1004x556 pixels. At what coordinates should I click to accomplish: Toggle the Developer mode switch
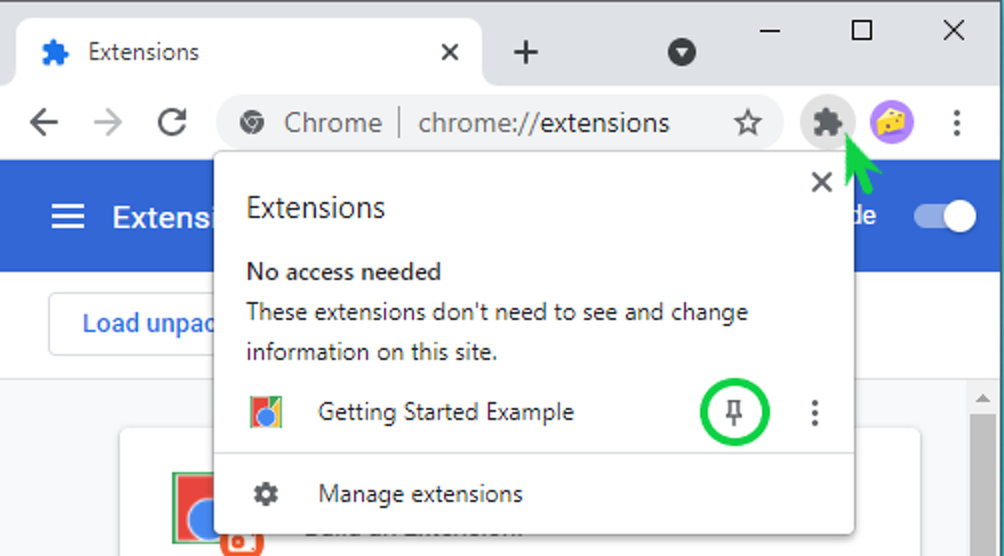(945, 217)
